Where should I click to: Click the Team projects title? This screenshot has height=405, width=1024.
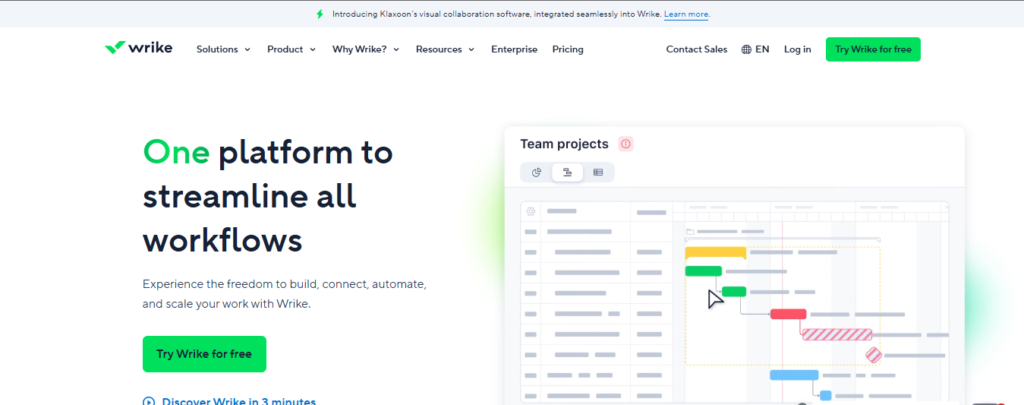[x=564, y=144]
